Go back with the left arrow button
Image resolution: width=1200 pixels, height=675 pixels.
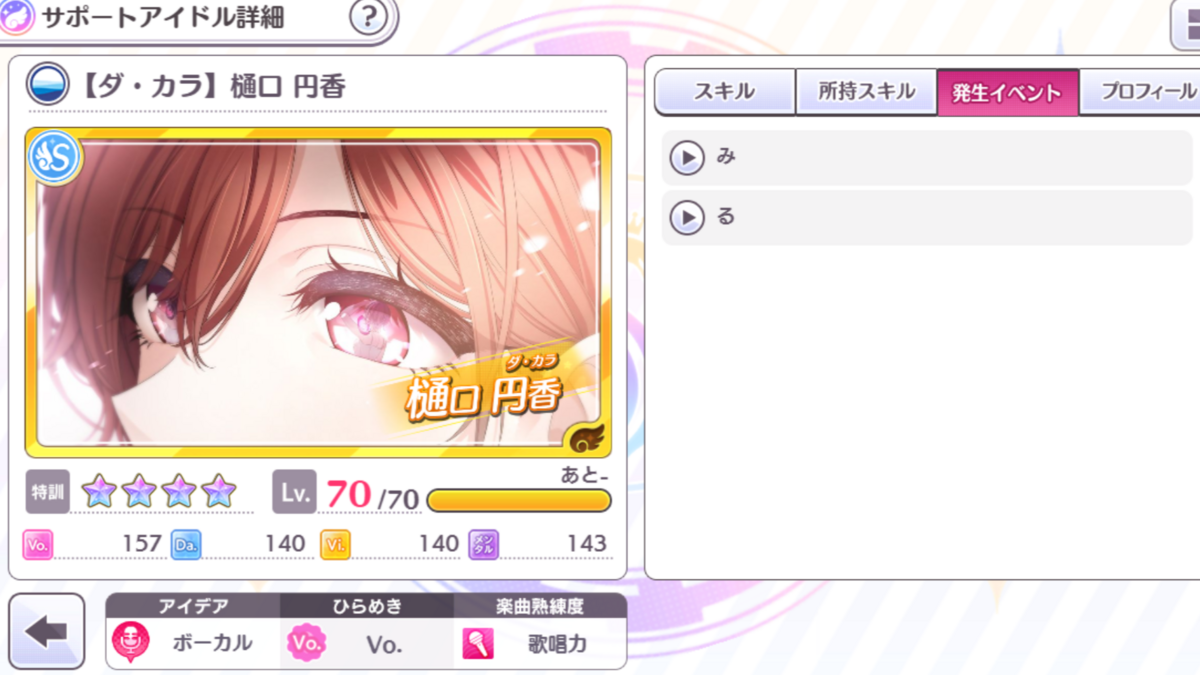[x=46, y=631]
